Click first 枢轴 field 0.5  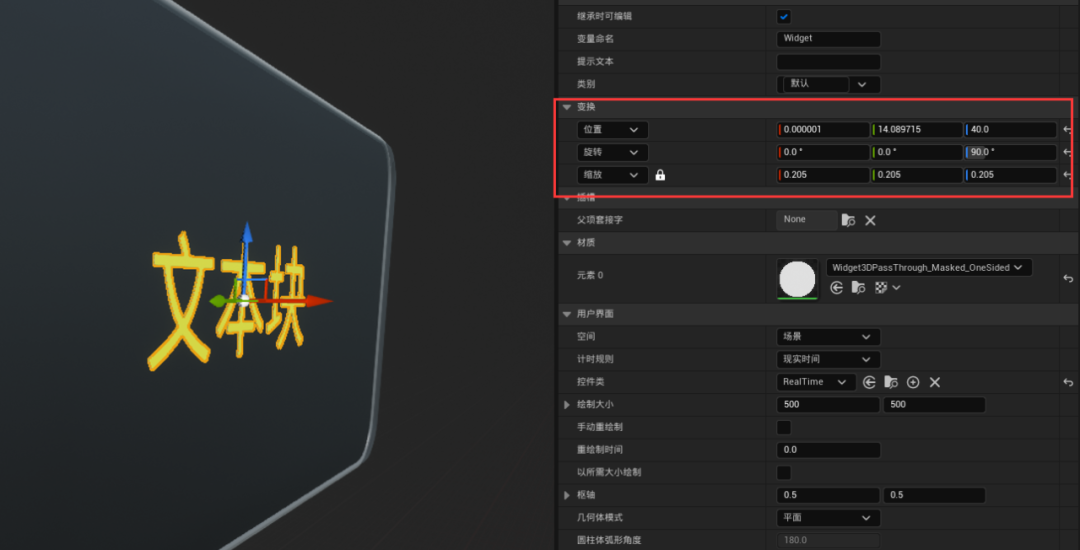828,495
